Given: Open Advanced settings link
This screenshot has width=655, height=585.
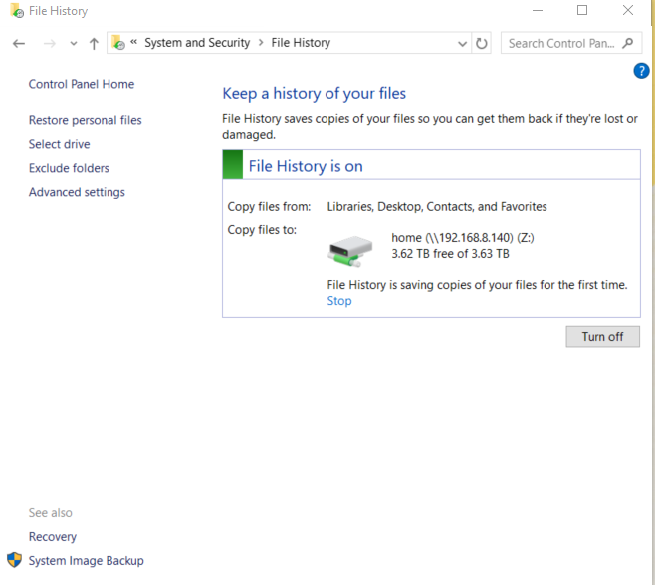Looking at the screenshot, I should [77, 192].
